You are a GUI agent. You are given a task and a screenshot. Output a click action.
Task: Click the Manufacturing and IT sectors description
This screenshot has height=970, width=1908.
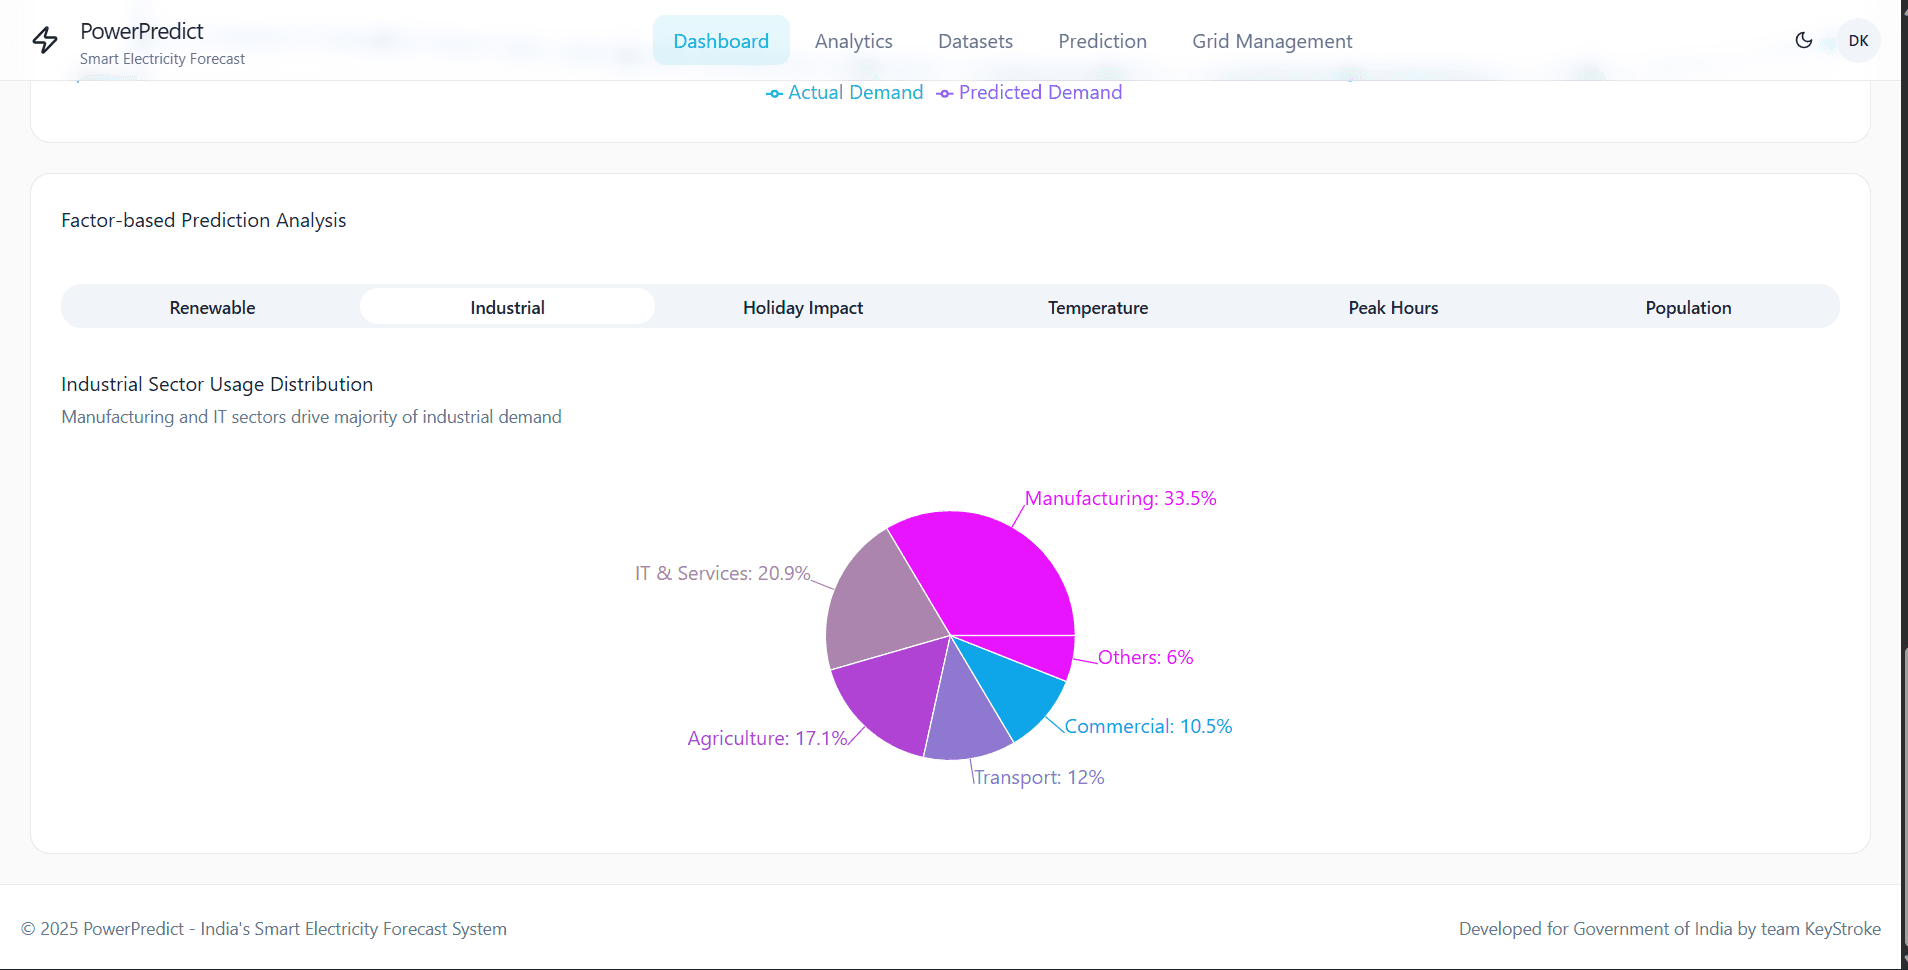pyautogui.click(x=311, y=417)
